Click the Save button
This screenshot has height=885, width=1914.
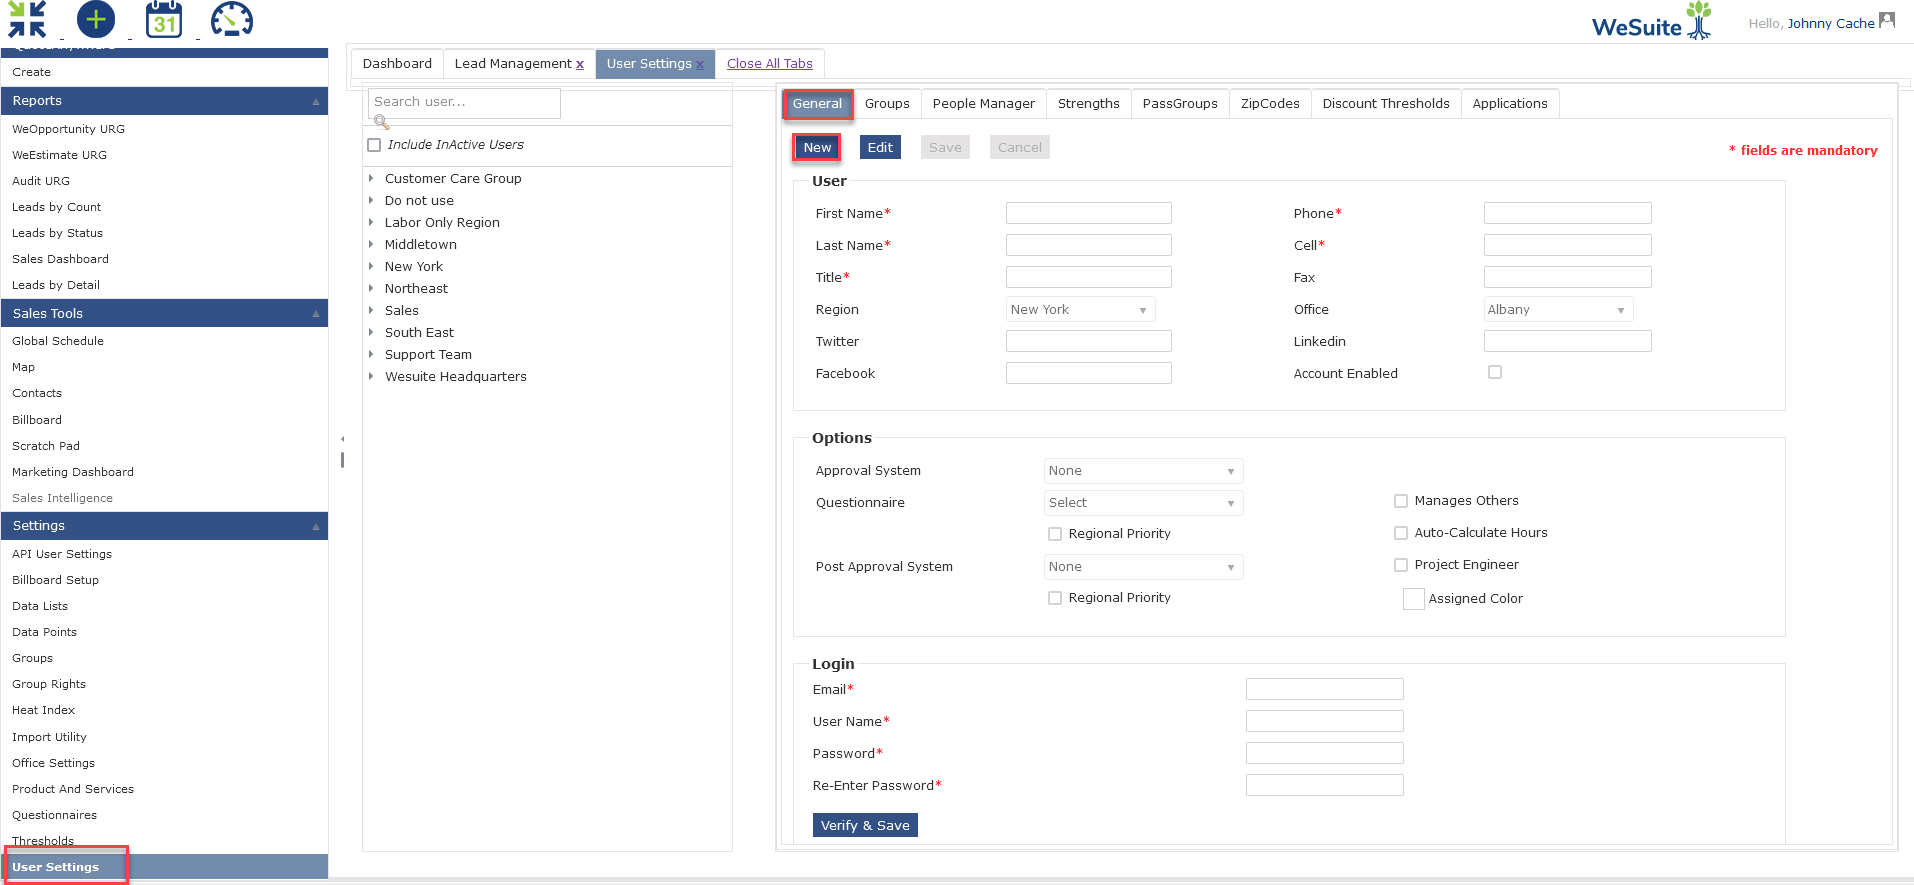coord(945,148)
